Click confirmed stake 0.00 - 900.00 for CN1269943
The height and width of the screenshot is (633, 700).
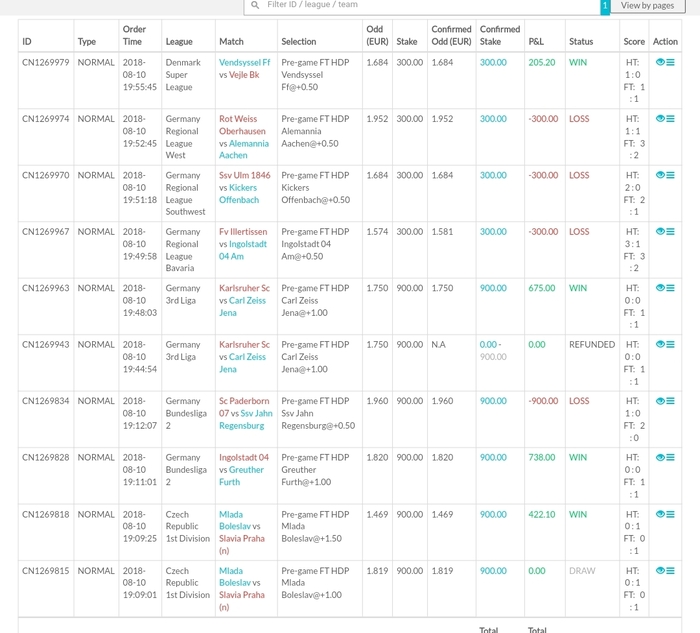[x=493, y=351]
